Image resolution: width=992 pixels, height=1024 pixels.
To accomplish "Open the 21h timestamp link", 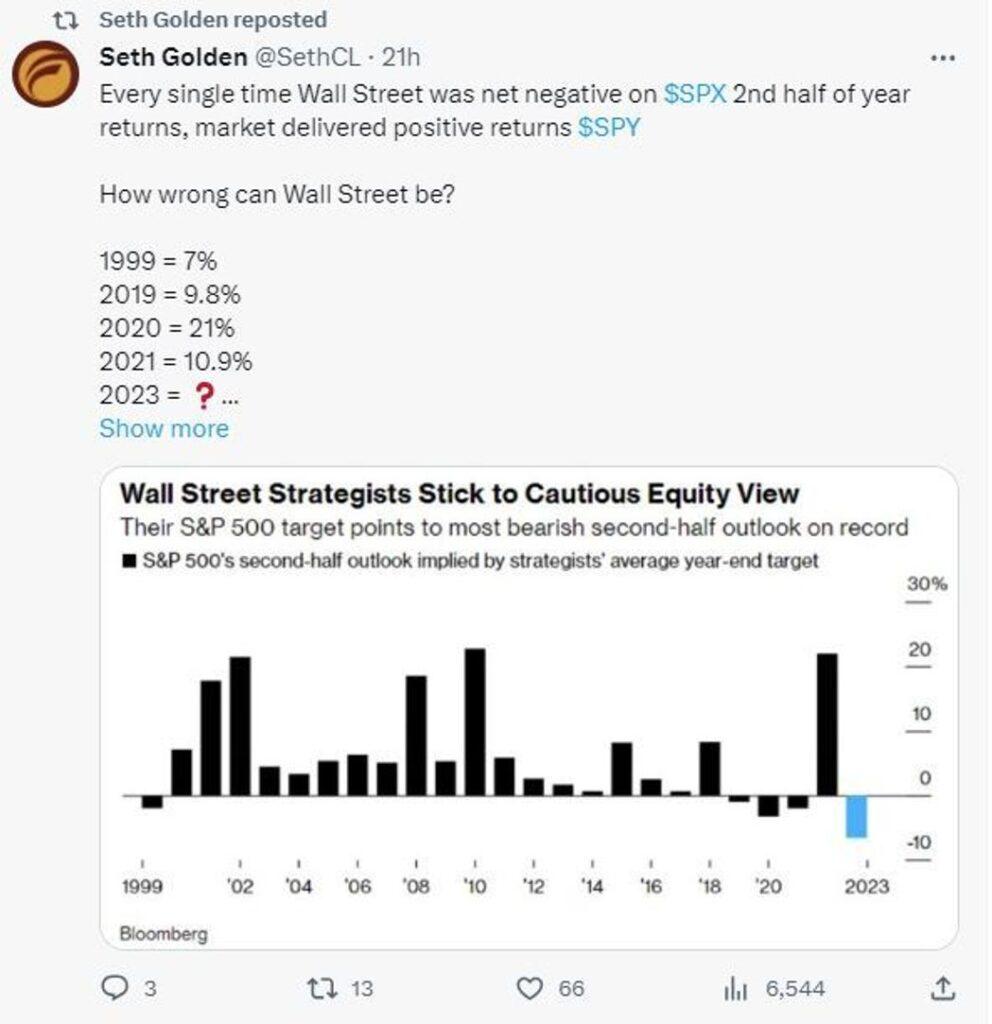I will click(x=401, y=57).
